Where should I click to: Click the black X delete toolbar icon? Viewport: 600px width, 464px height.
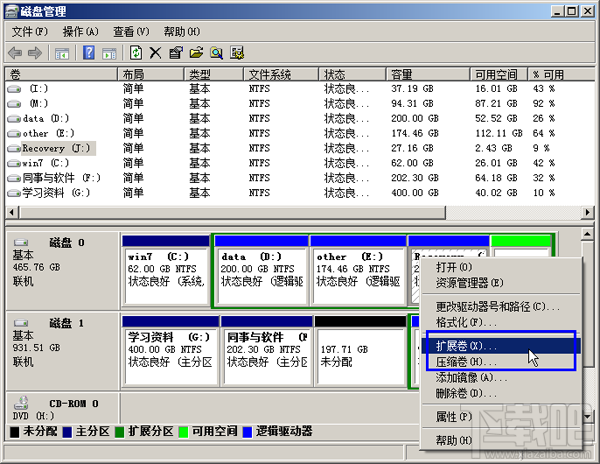[x=155, y=52]
